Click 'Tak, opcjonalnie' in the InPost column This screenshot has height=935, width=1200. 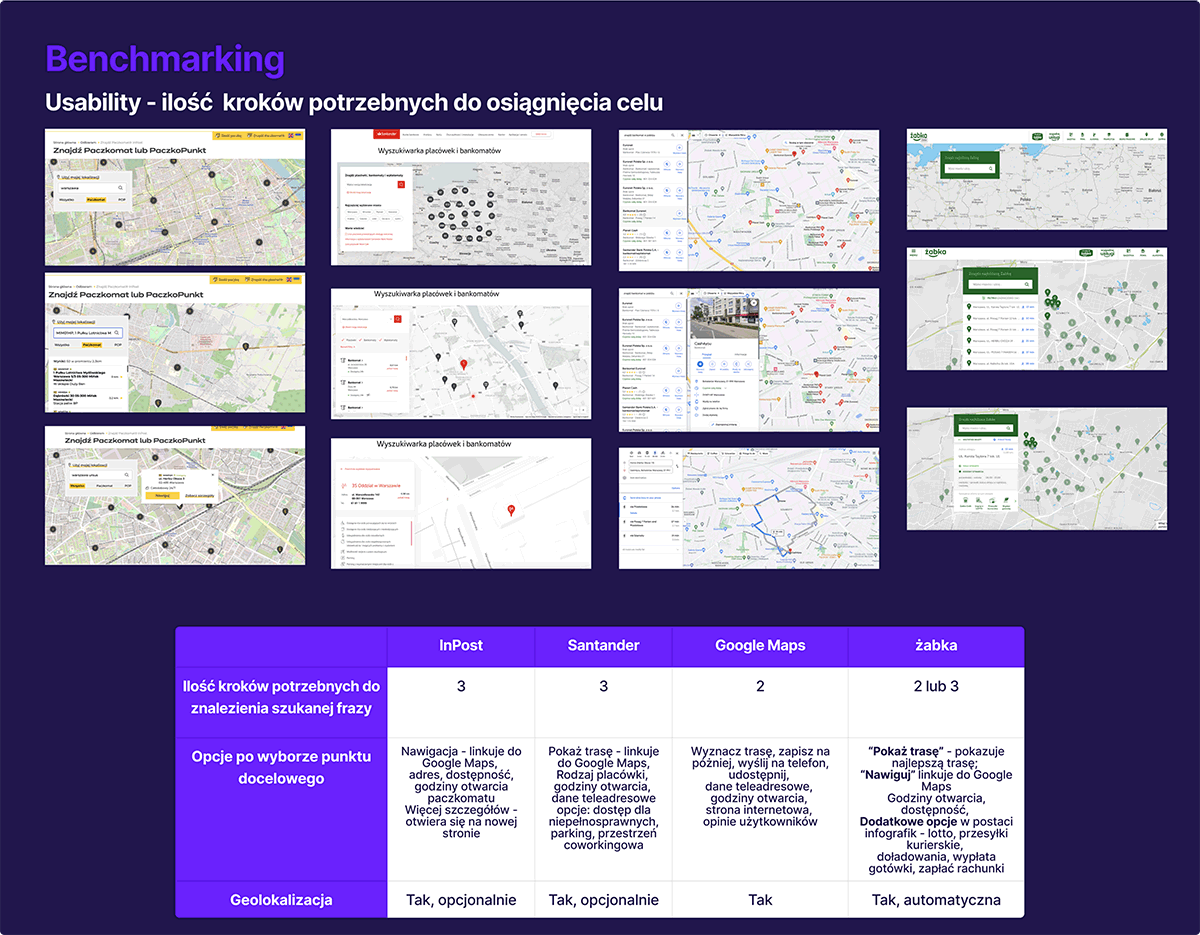pos(461,900)
